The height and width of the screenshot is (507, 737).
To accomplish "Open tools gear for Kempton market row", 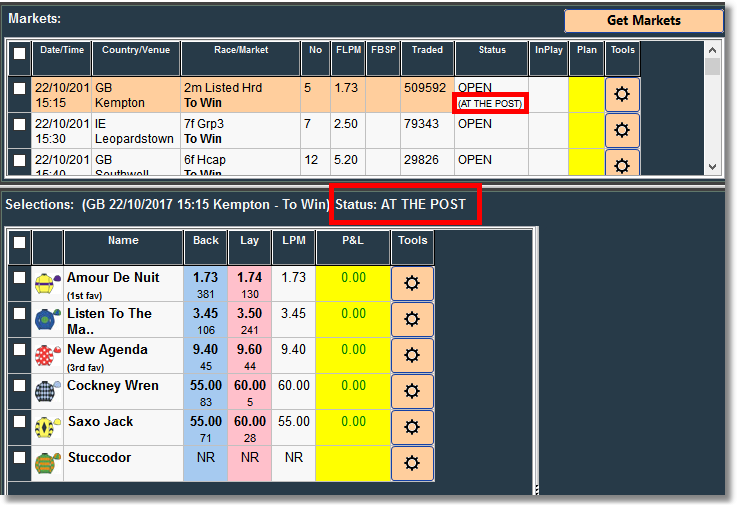I will pos(622,94).
